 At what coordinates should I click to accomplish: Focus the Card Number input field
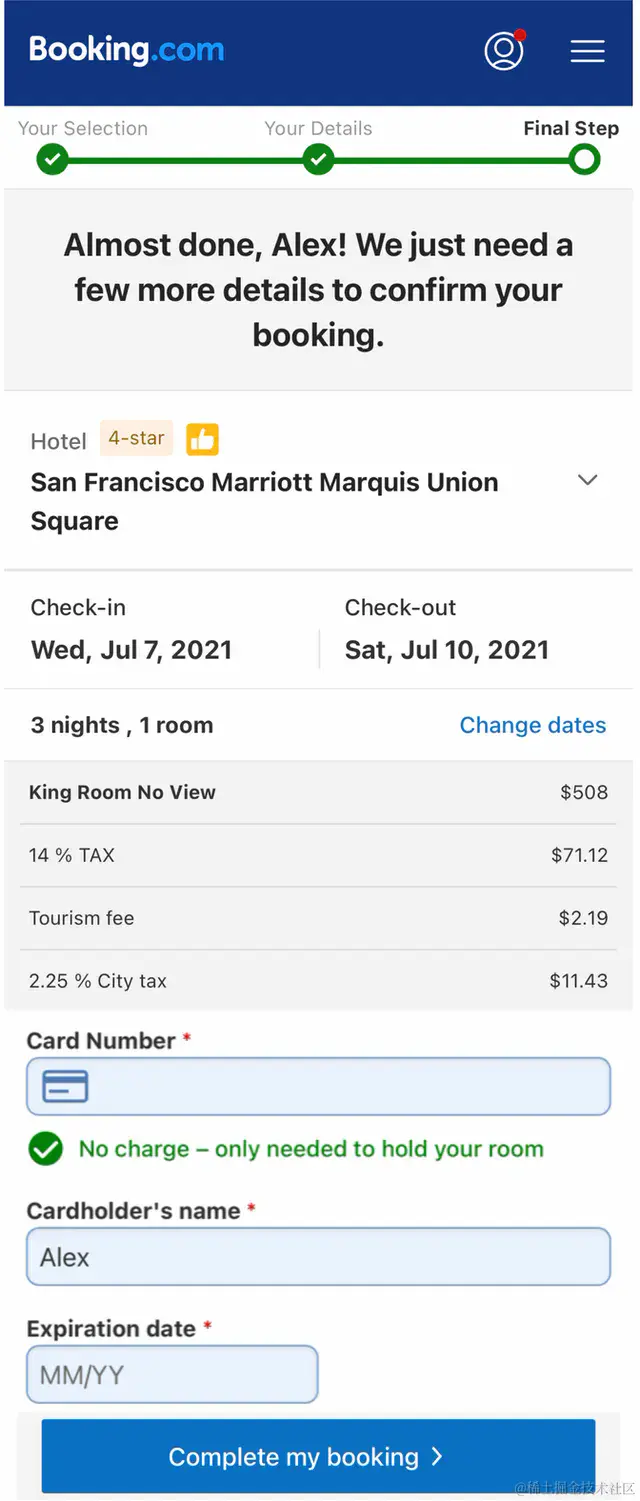click(340, 1086)
